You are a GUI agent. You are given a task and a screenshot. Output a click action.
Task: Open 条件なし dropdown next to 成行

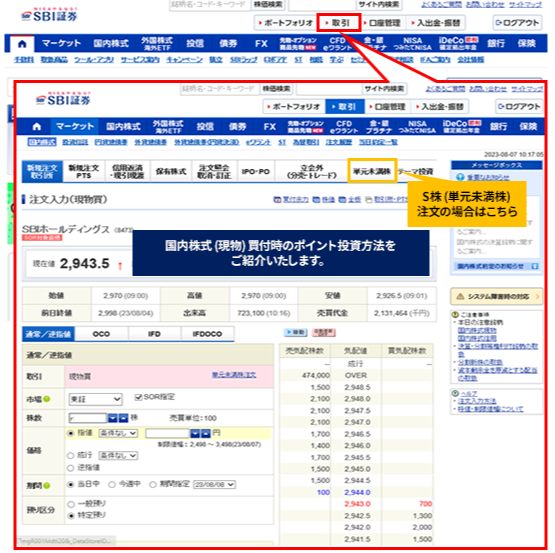118,455
